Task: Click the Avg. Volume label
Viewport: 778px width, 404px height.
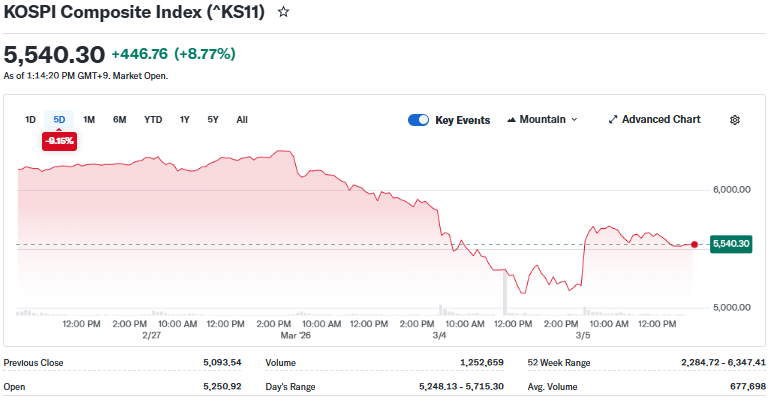Action: (x=552, y=387)
